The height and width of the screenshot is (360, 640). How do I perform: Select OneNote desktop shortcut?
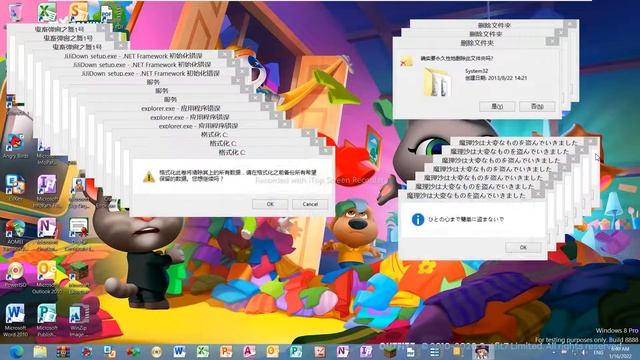click(47, 233)
